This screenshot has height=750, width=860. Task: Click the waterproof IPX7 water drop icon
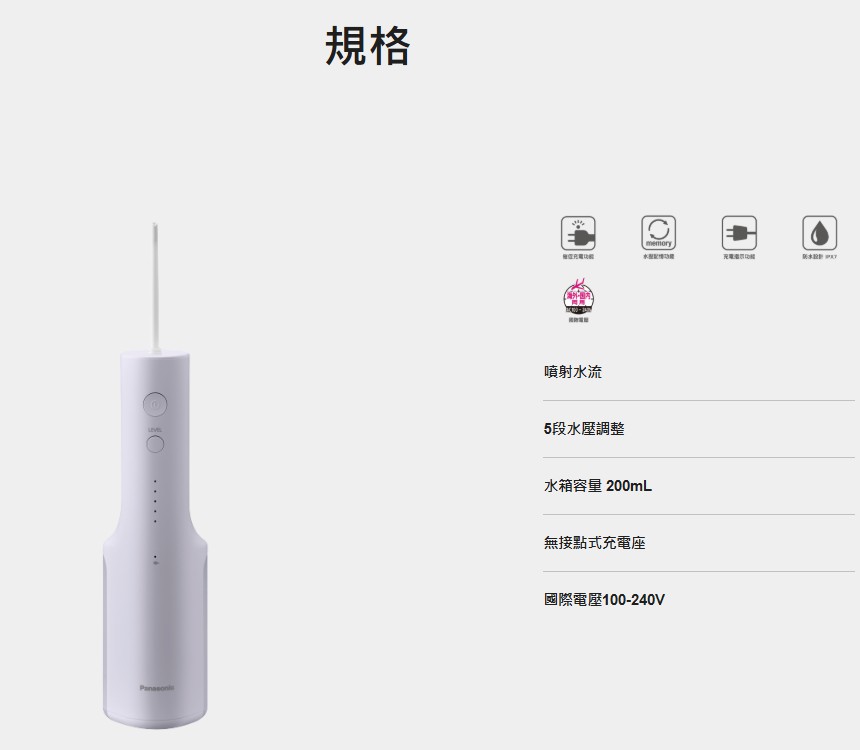pos(819,233)
